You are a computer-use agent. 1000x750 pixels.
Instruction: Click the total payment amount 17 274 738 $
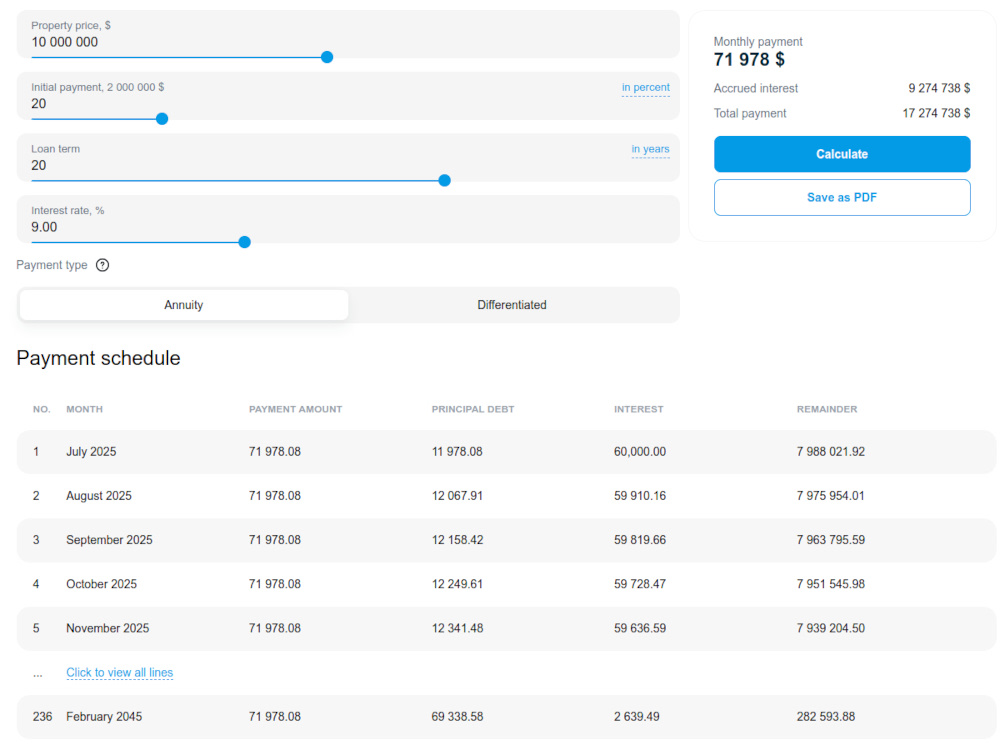[936, 114]
